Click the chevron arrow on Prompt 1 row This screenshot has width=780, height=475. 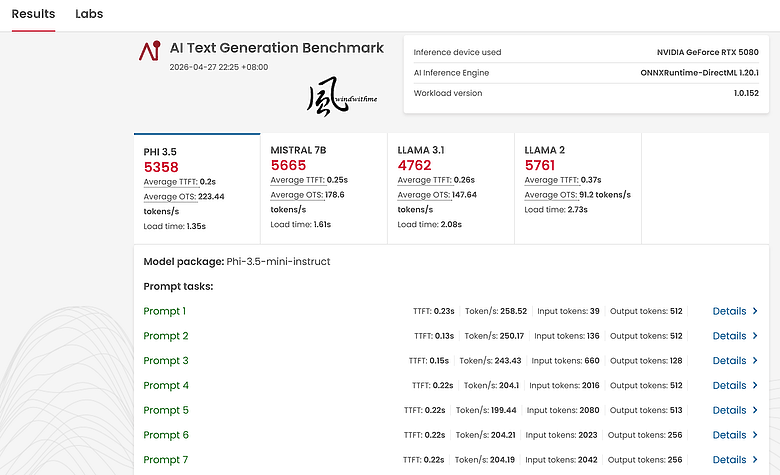[x=755, y=311]
